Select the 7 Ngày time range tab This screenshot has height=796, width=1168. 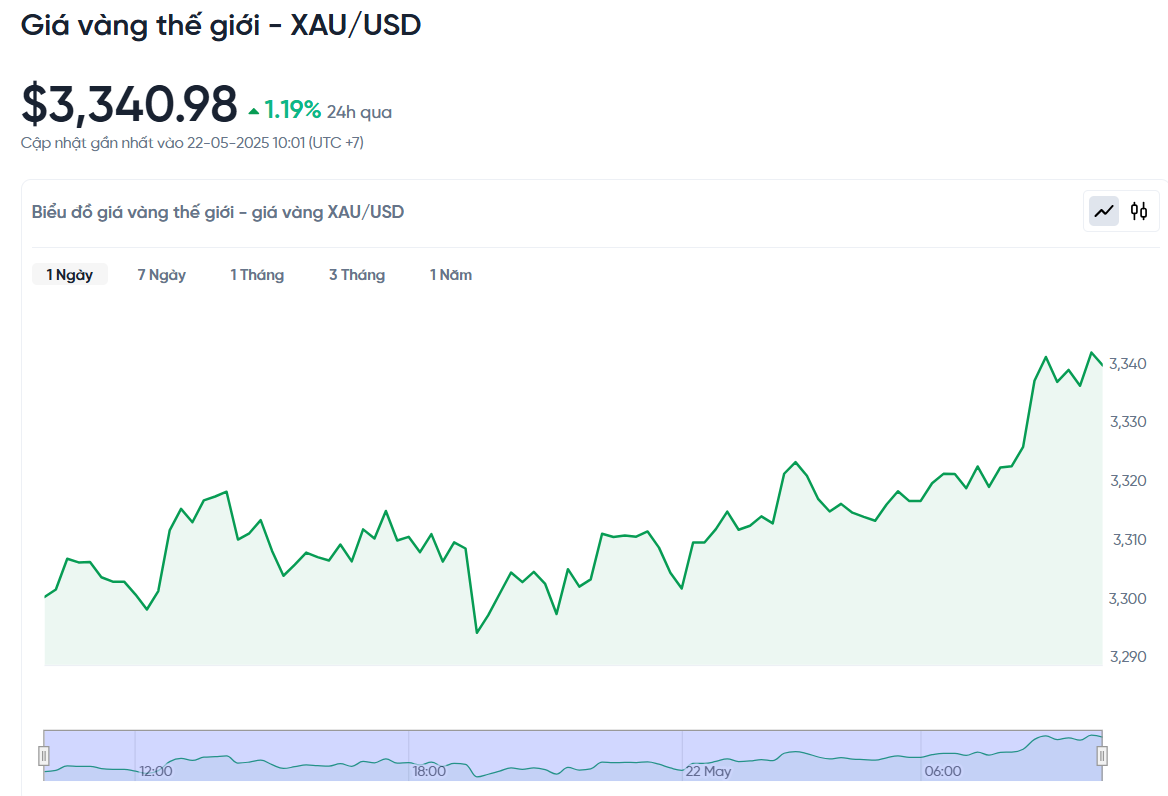pyautogui.click(x=162, y=275)
